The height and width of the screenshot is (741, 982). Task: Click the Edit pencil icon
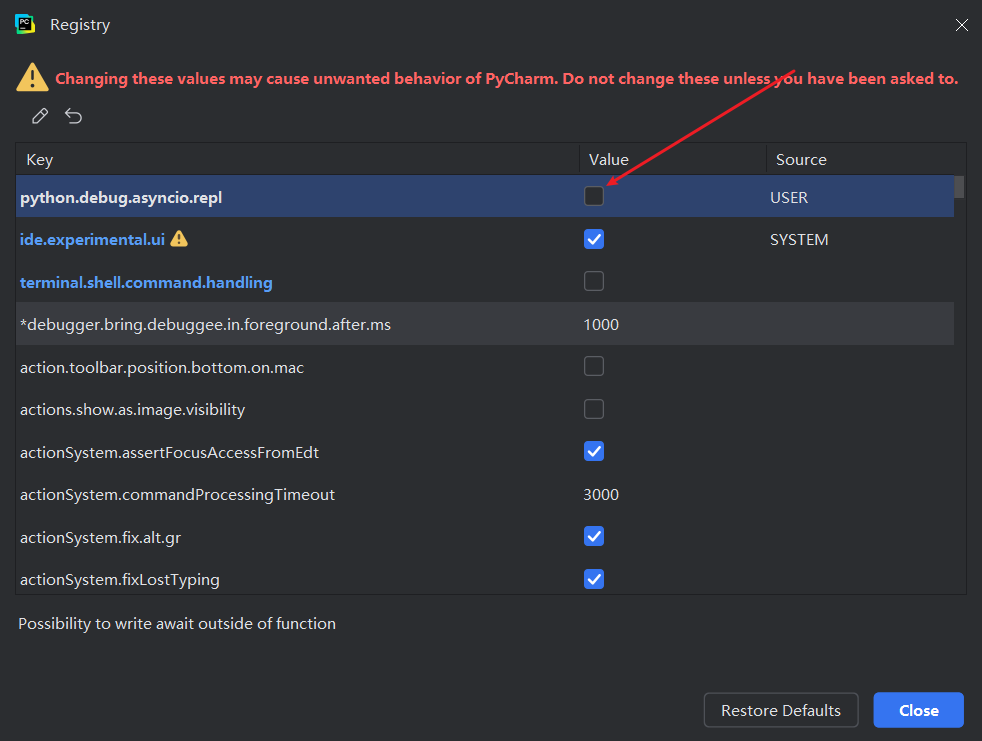click(x=40, y=116)
